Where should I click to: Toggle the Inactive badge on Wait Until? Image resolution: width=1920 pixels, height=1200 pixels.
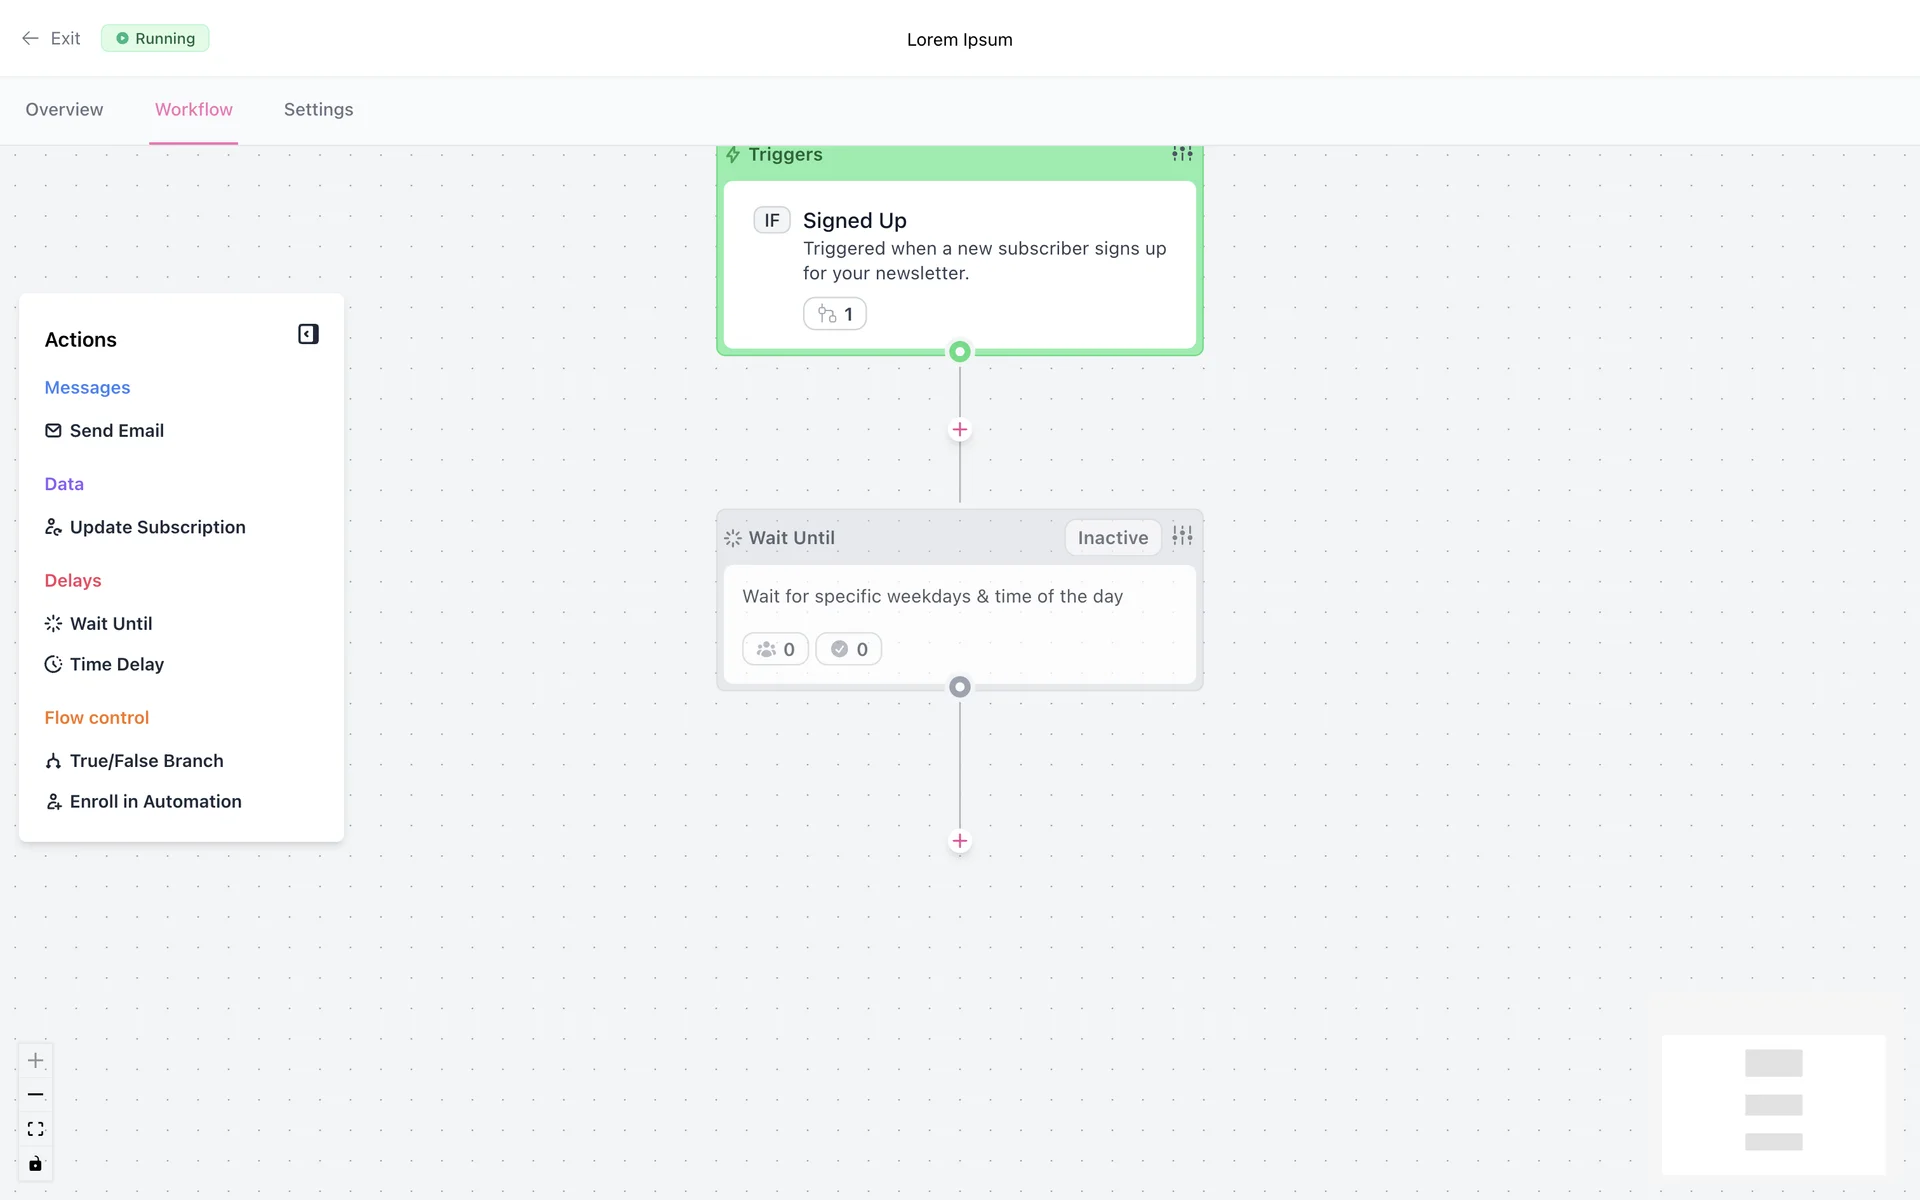1112,538
